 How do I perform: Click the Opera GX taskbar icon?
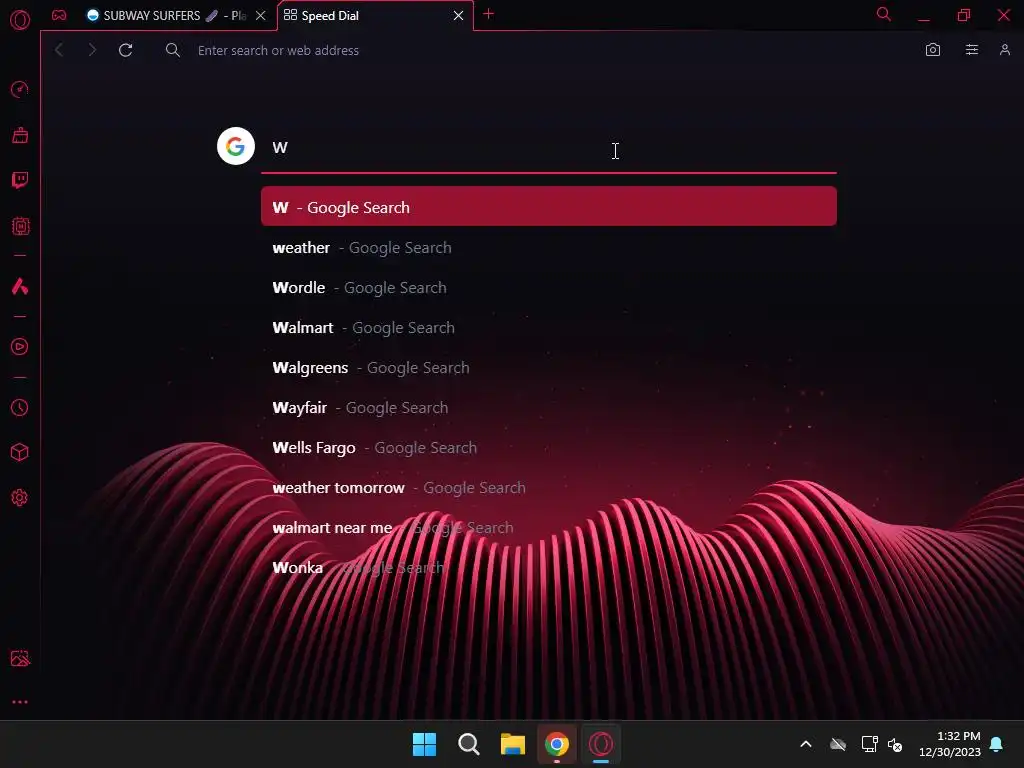(601, 744)
